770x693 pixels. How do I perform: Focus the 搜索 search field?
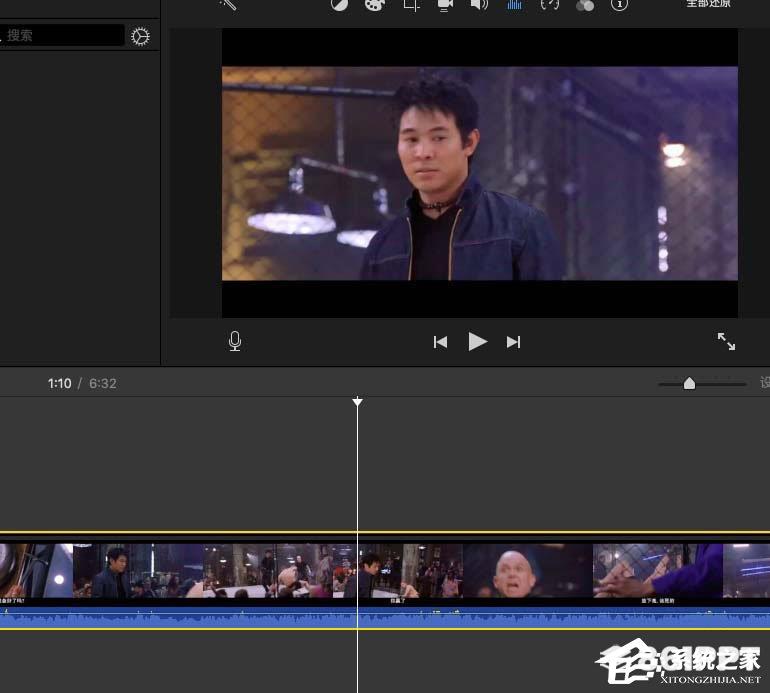[61, 35]
